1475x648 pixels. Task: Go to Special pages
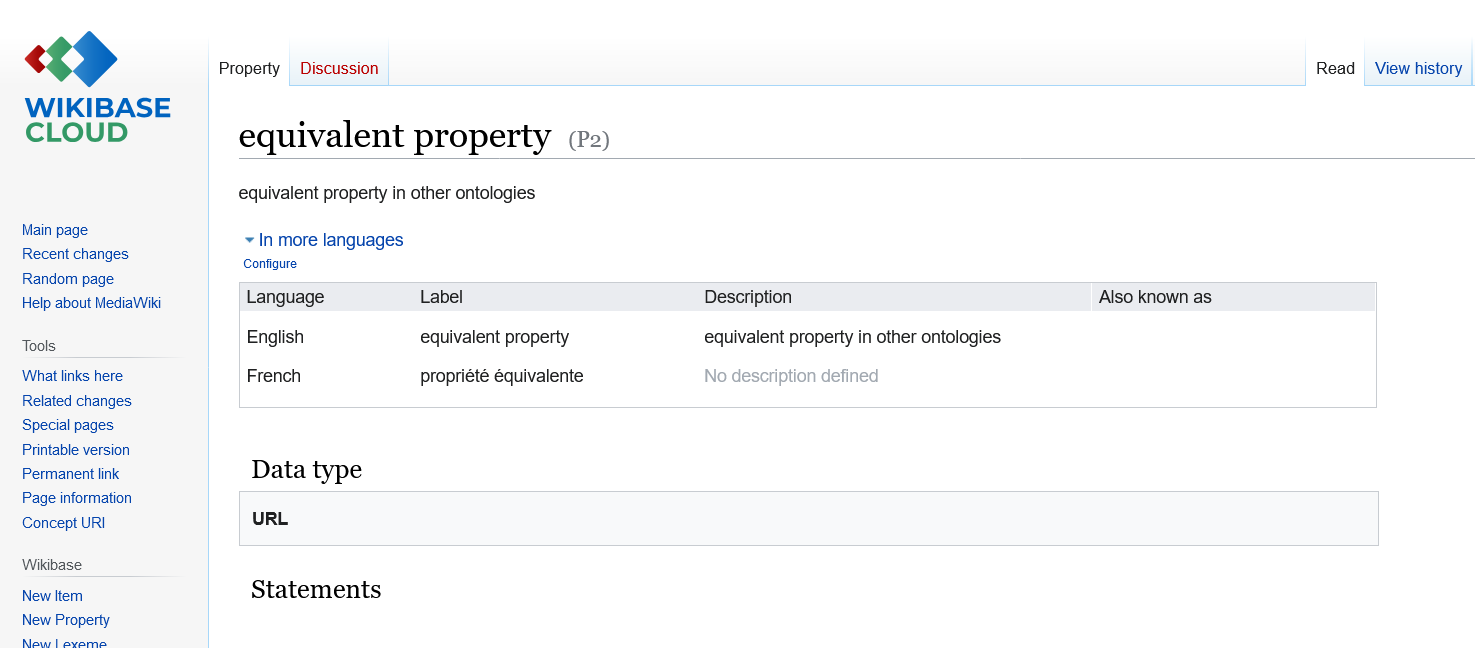point(68,425)
